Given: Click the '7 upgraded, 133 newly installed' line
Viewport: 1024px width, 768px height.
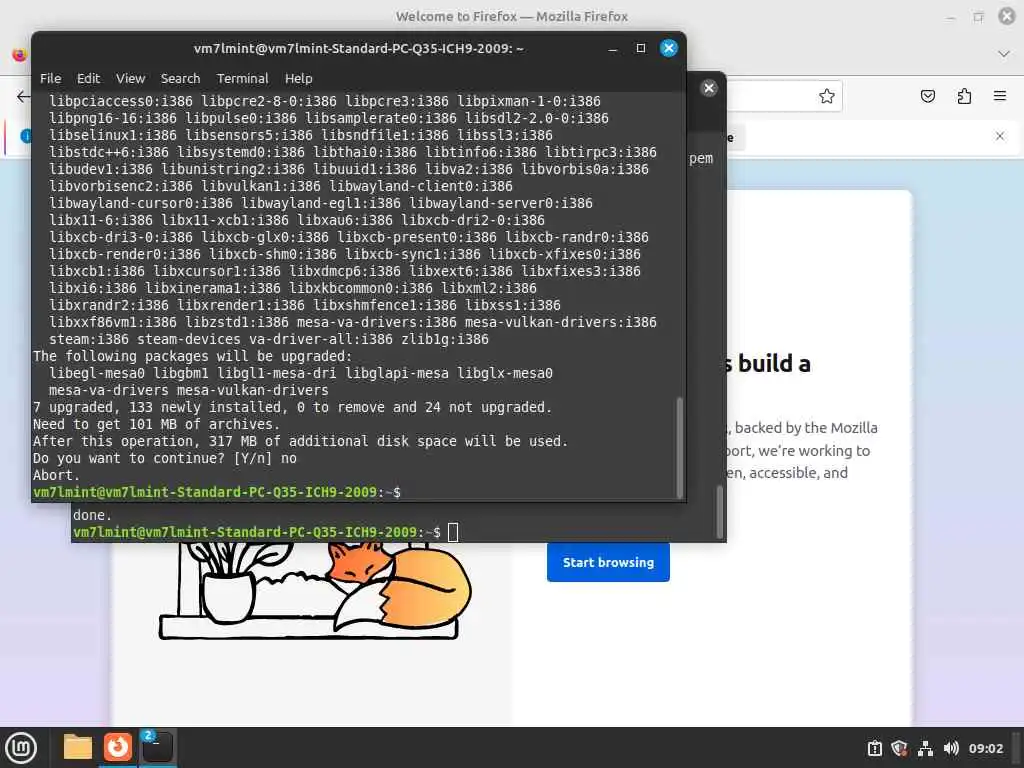Looking at the screenshot, I should [292, 407].
